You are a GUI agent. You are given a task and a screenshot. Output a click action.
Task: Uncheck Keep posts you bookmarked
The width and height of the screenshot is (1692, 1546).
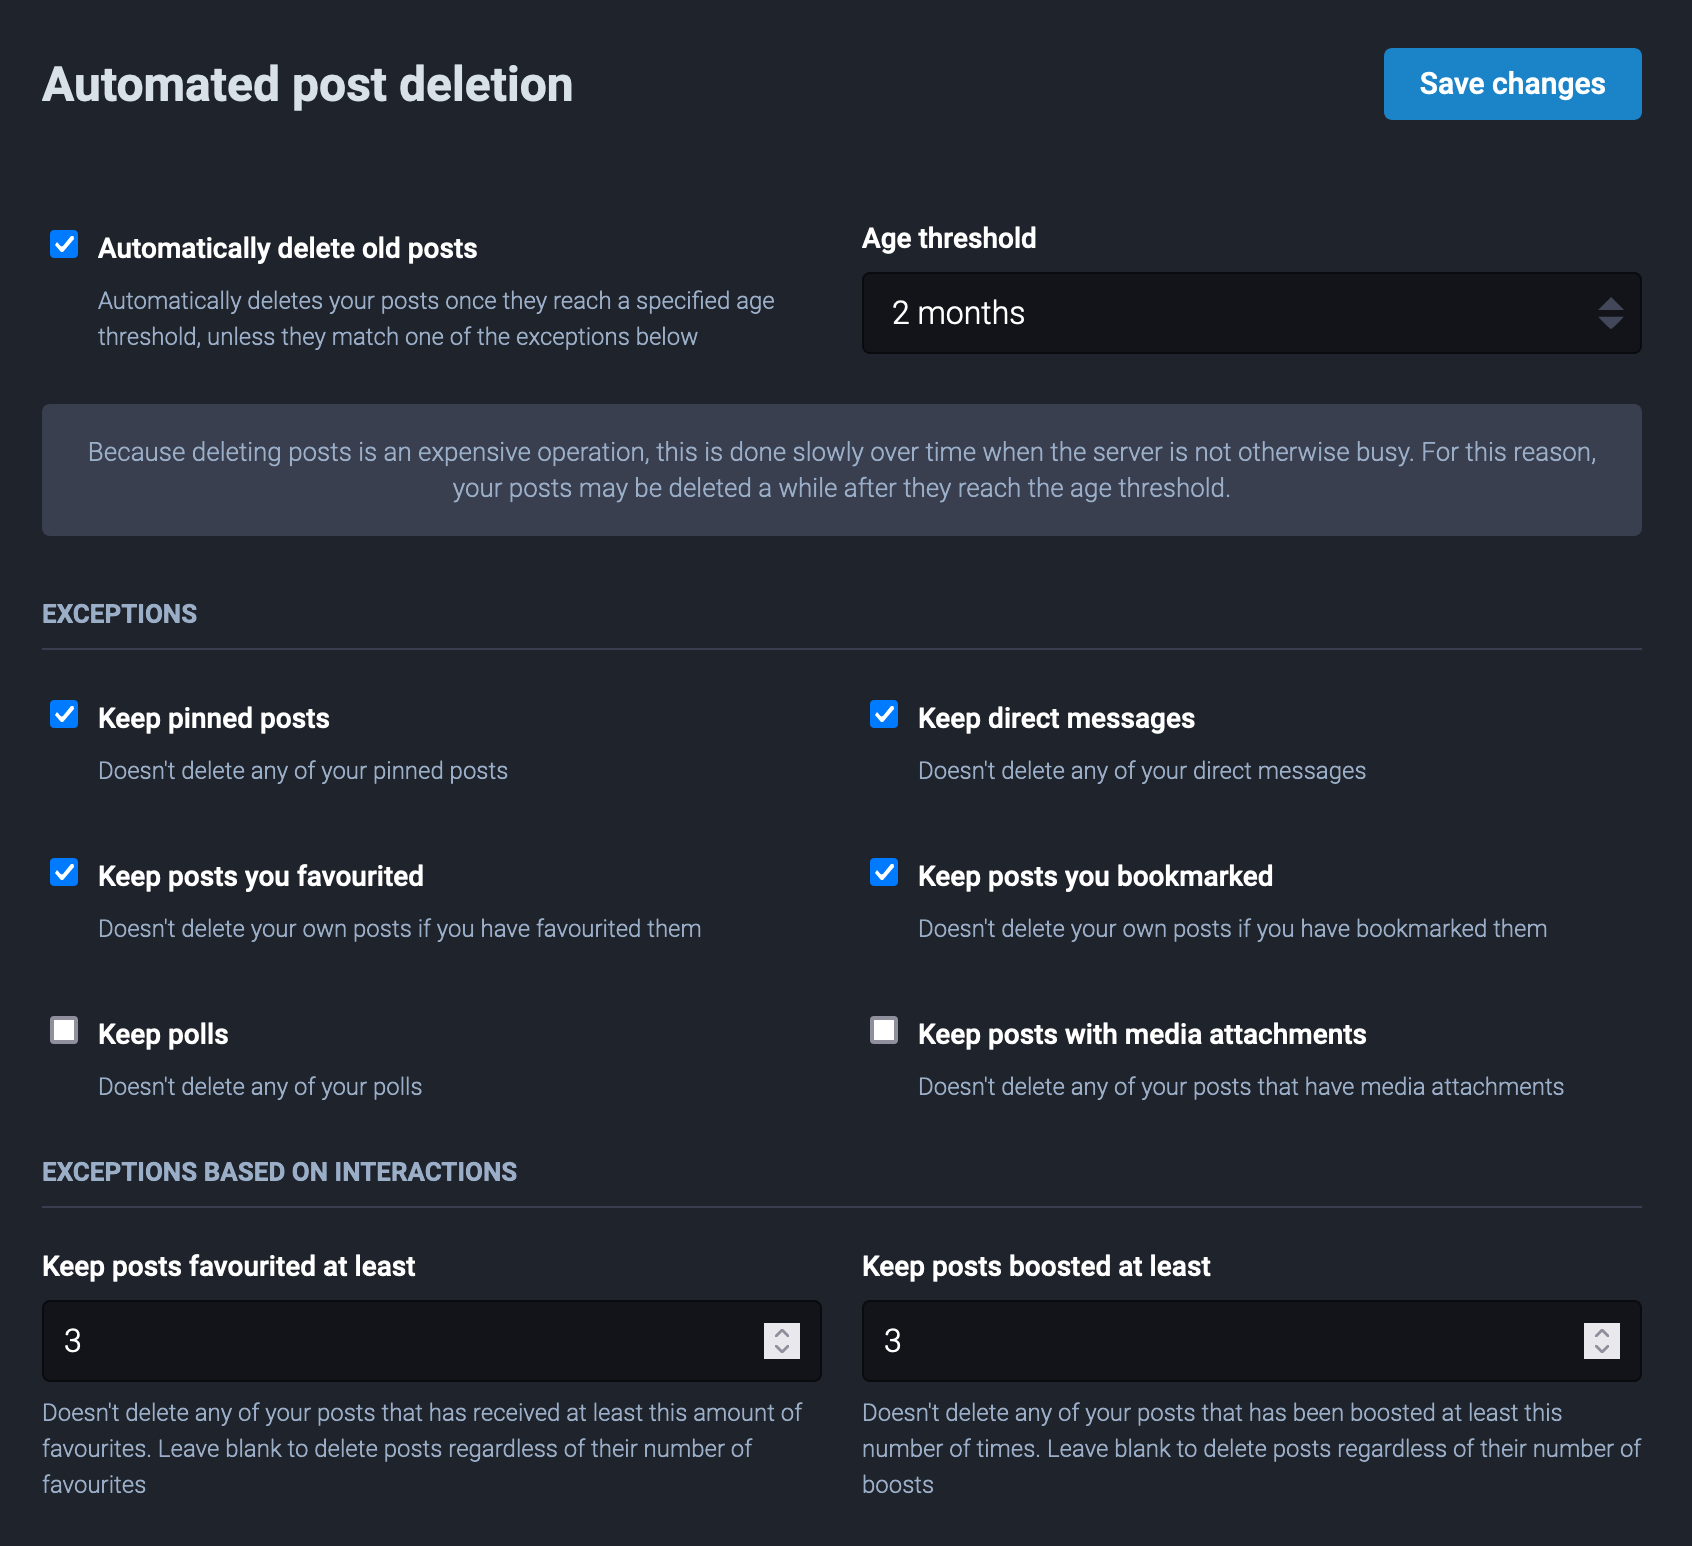pos(884,872)
